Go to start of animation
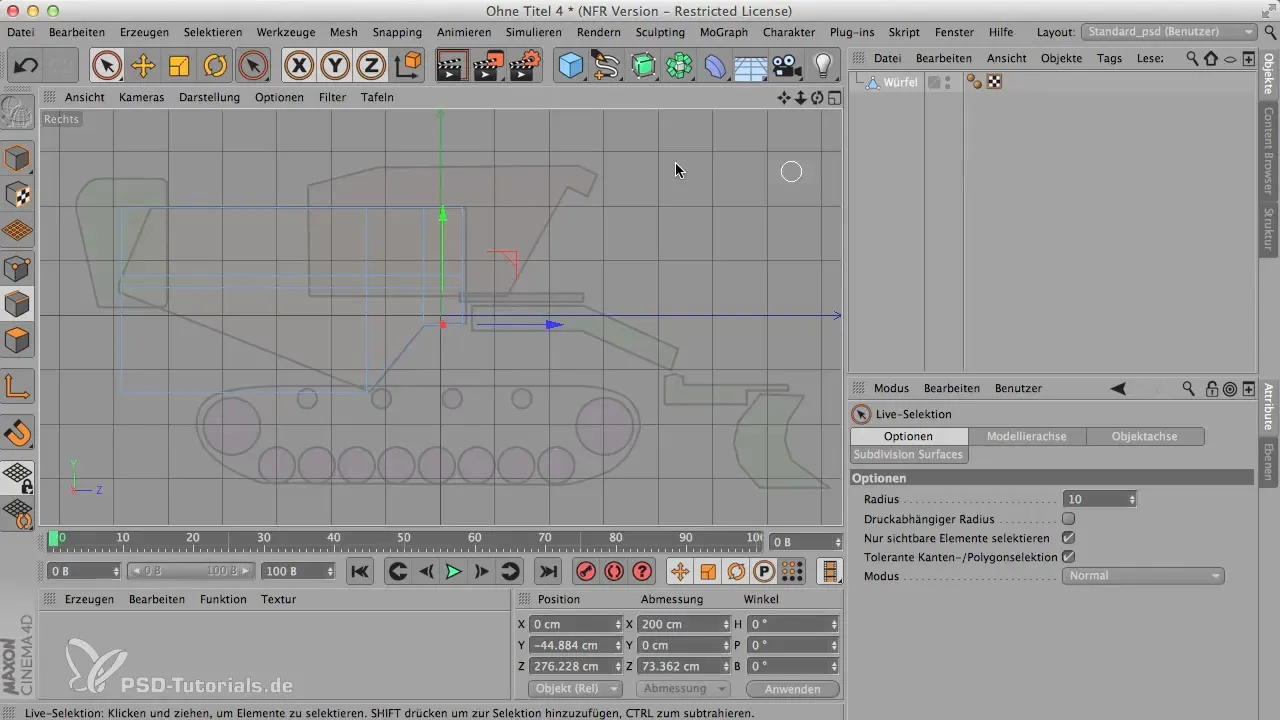 pyautogui.click(x=360, y=572)
